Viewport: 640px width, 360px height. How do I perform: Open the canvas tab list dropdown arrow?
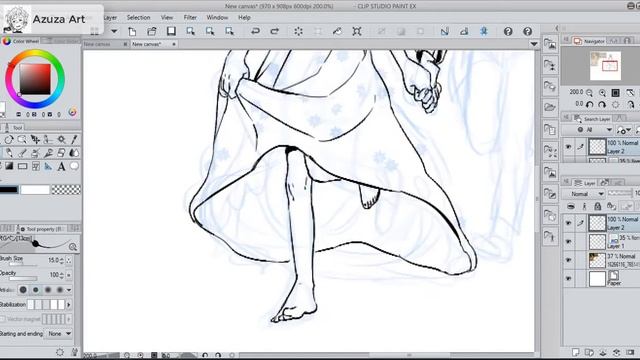click(534, 44)
